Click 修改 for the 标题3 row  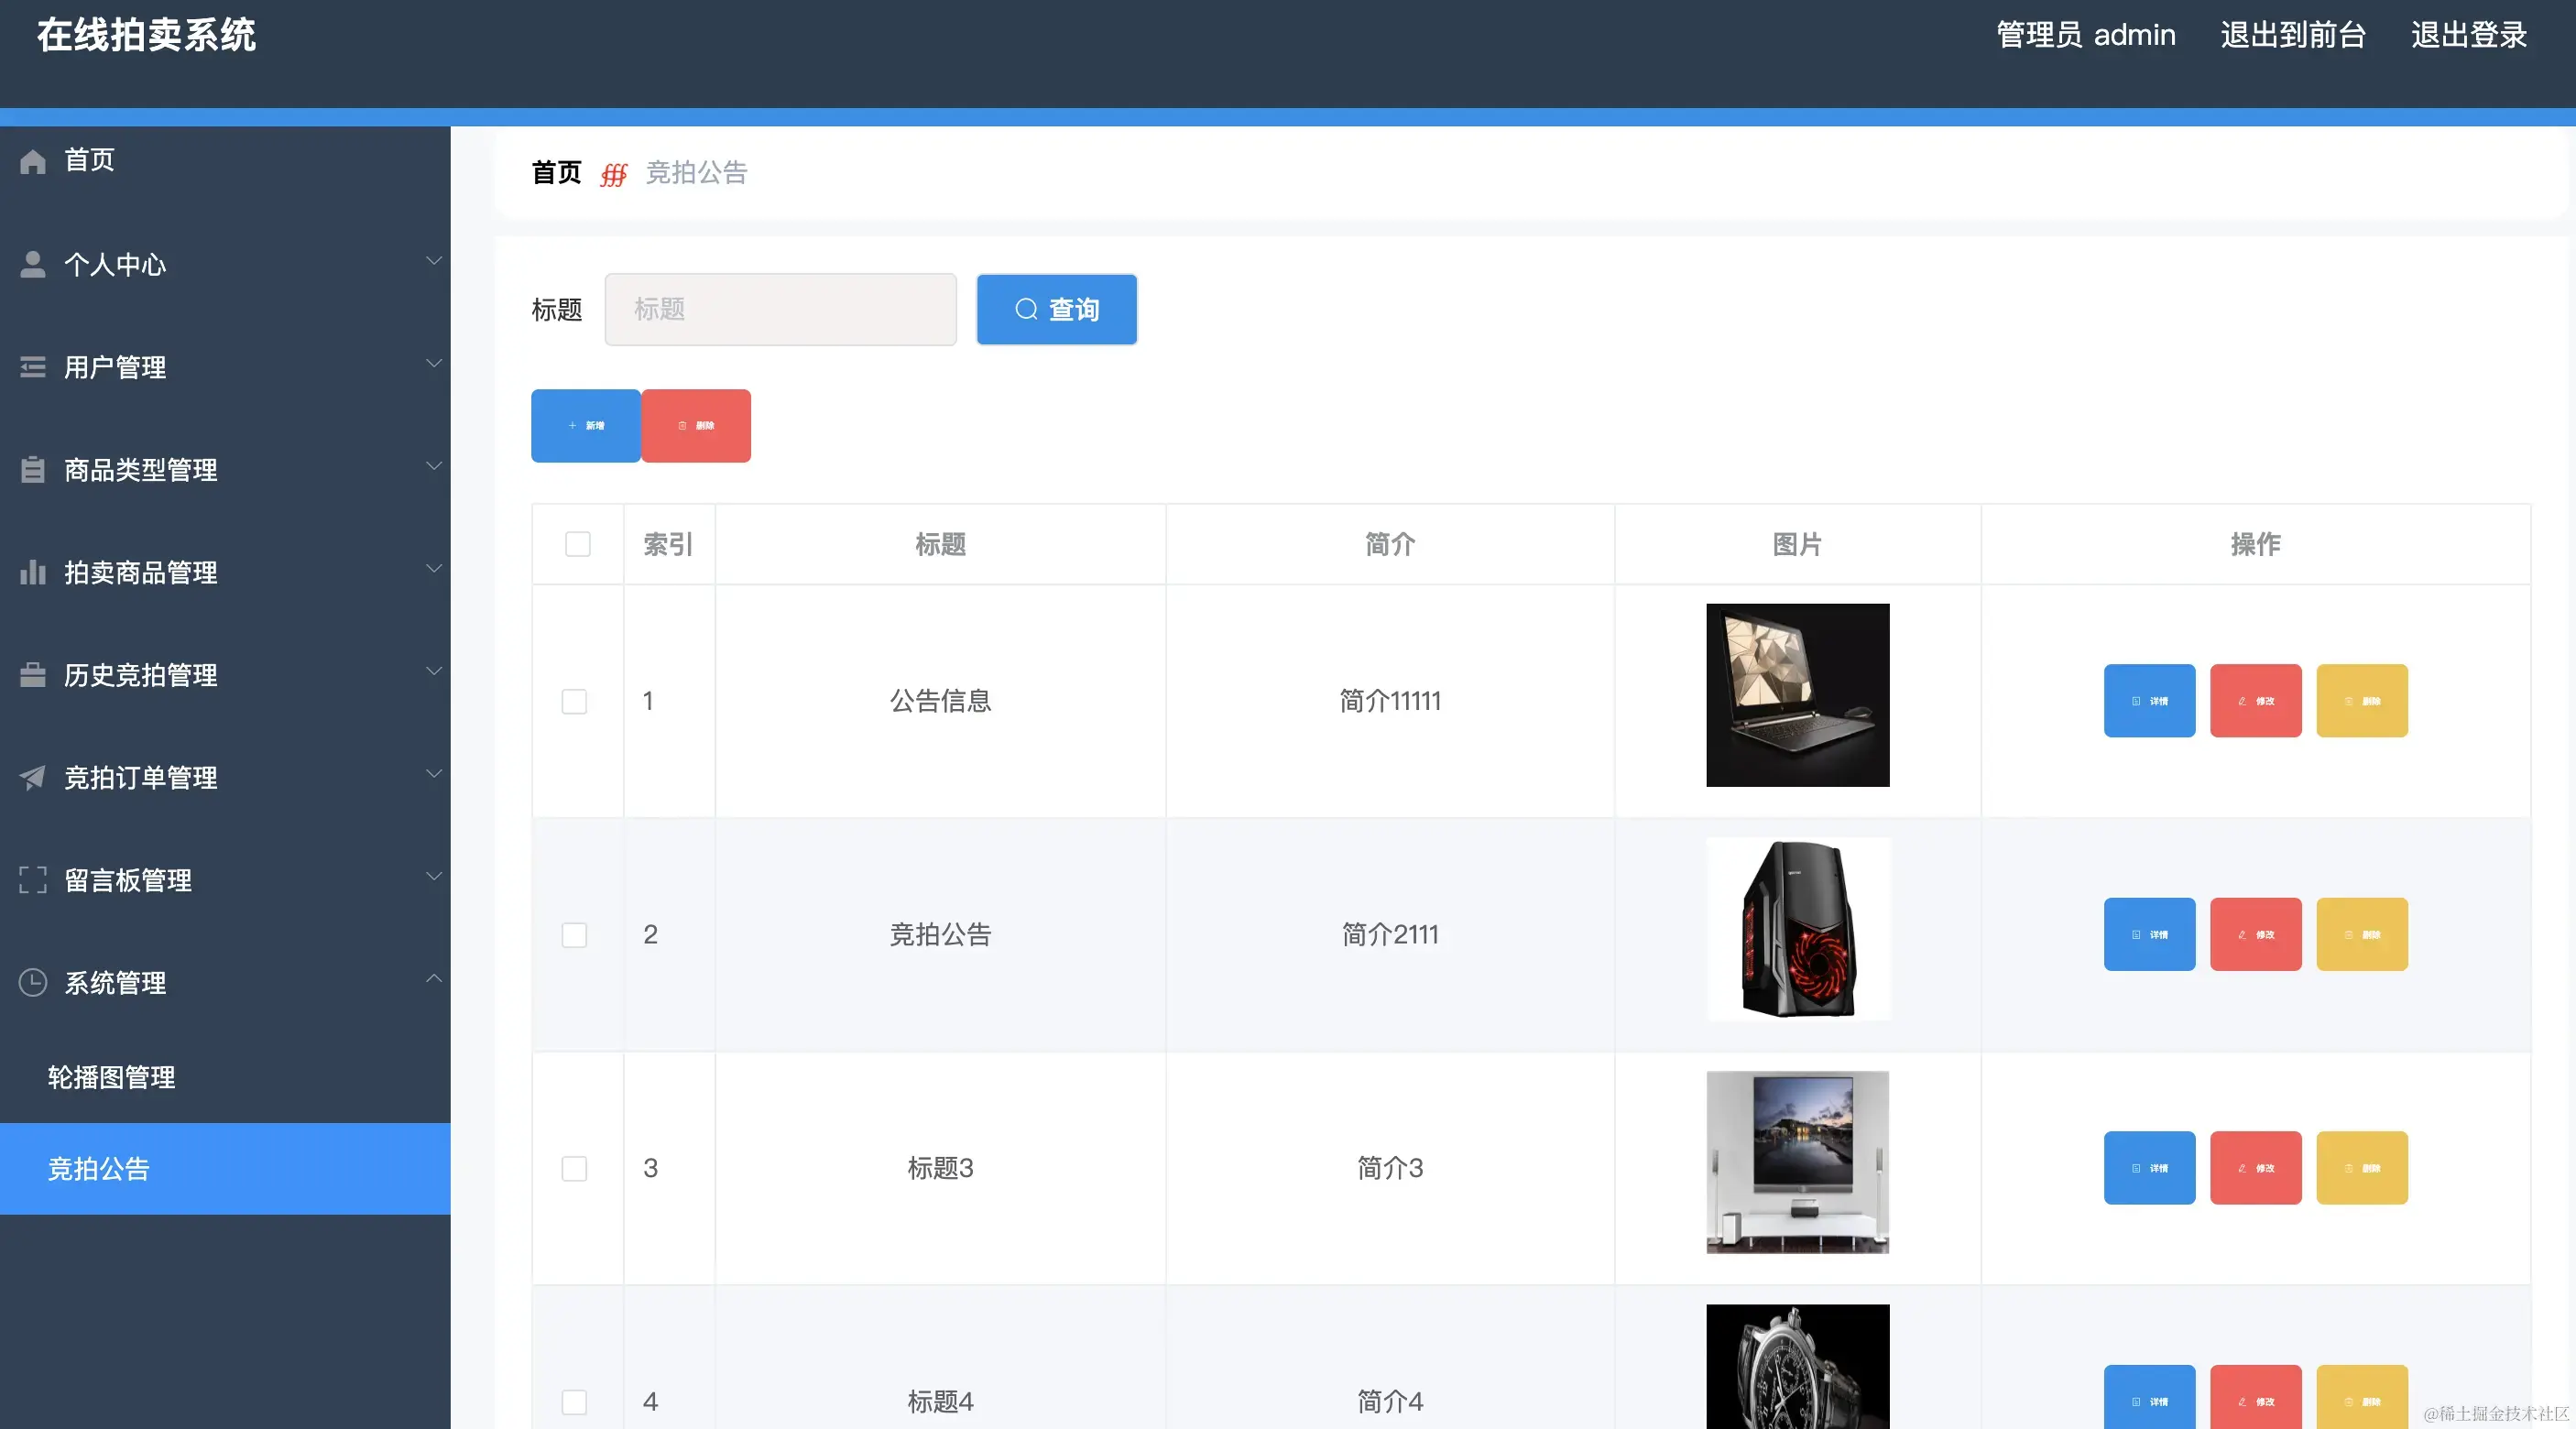tap(2255, 1168)
